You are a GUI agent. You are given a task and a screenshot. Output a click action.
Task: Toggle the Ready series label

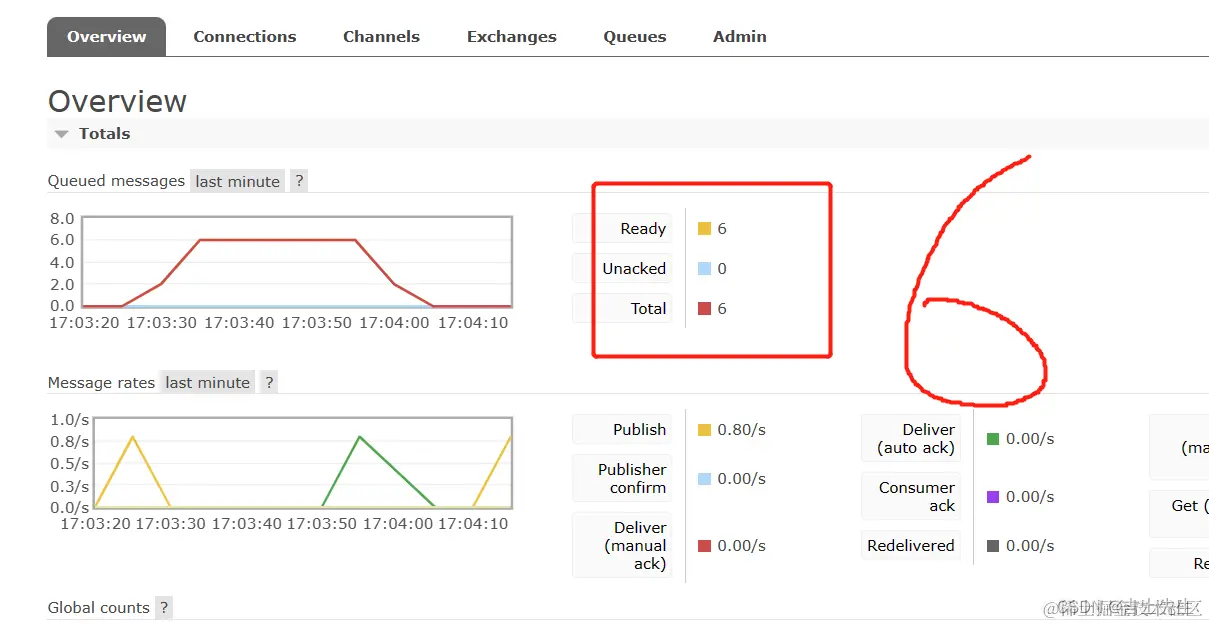click(622, 228)
